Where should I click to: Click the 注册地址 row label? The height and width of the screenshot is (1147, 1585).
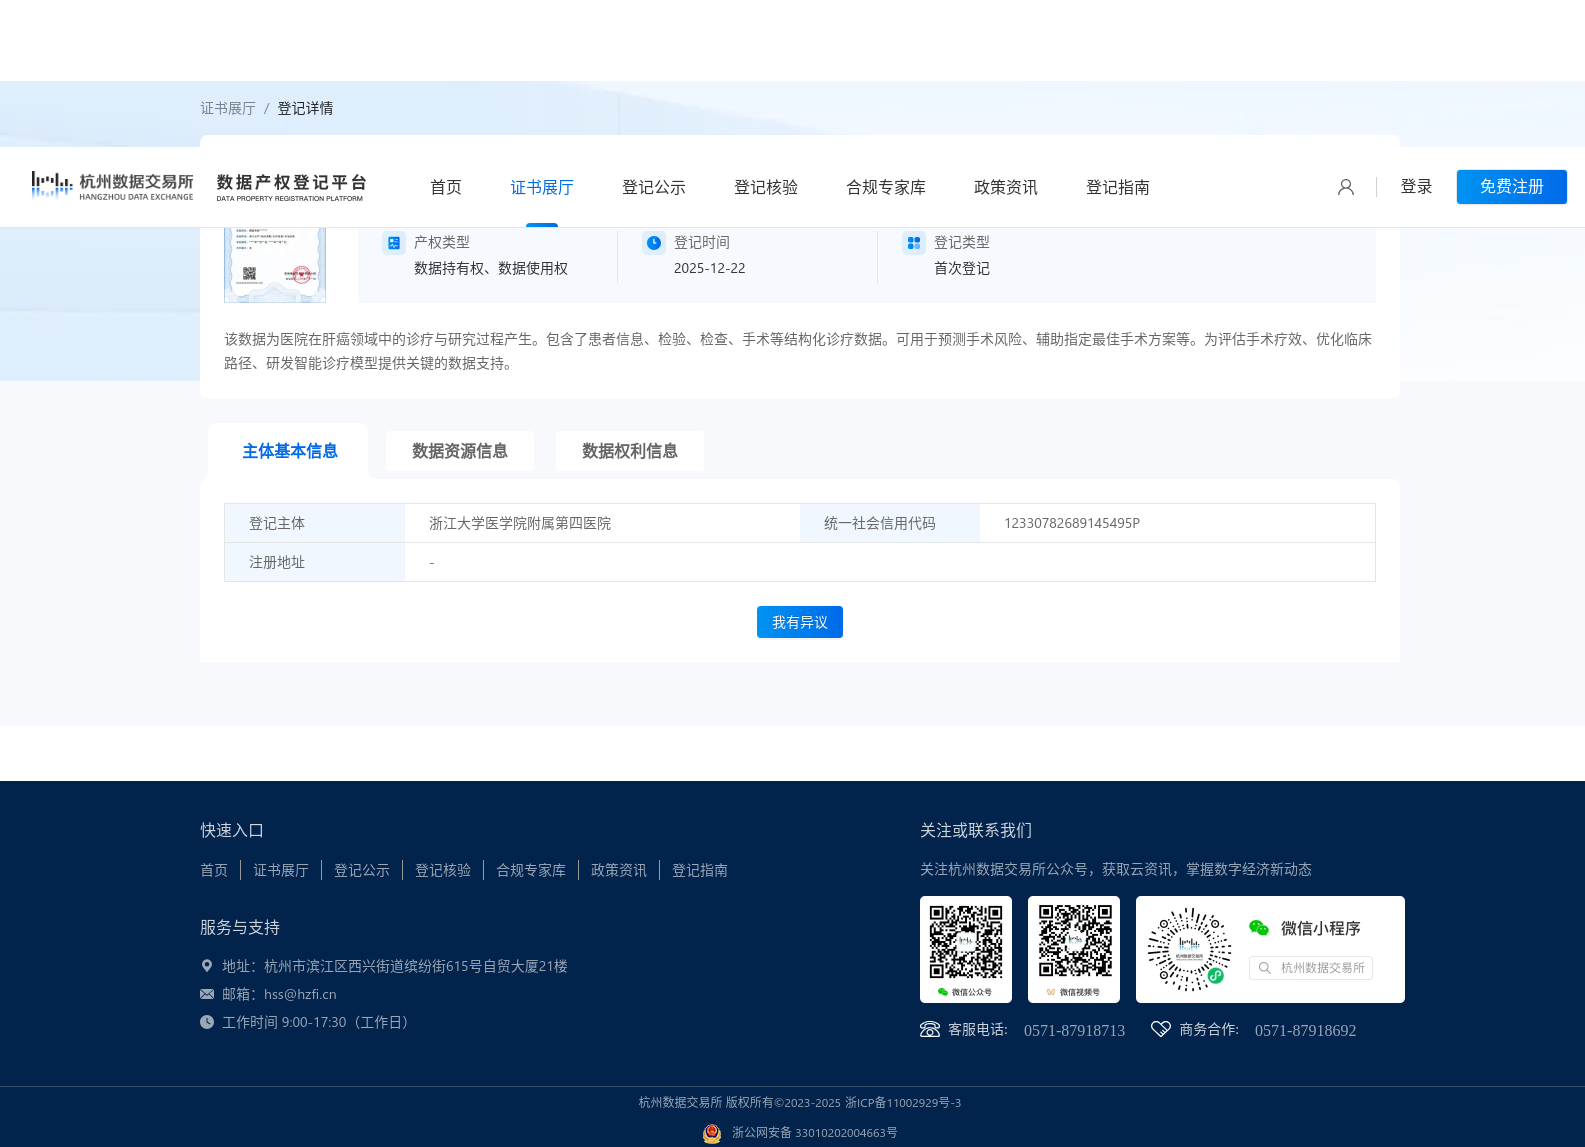pos(277,562)
